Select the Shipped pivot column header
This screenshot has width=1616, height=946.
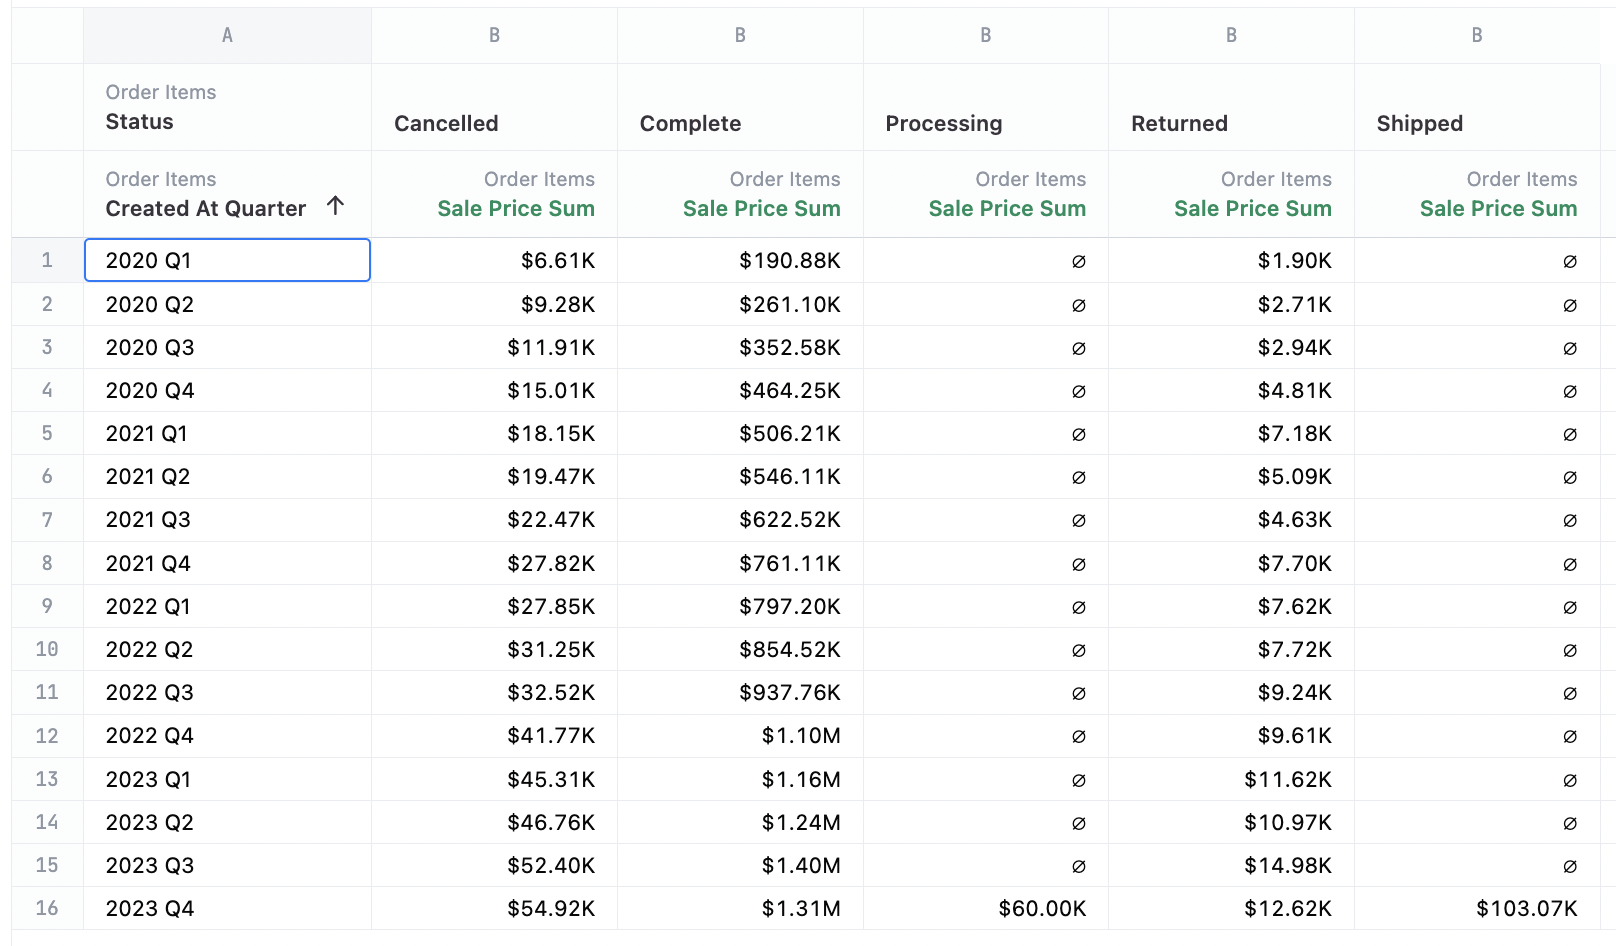pyautogui.click(x=1419, y=123)
